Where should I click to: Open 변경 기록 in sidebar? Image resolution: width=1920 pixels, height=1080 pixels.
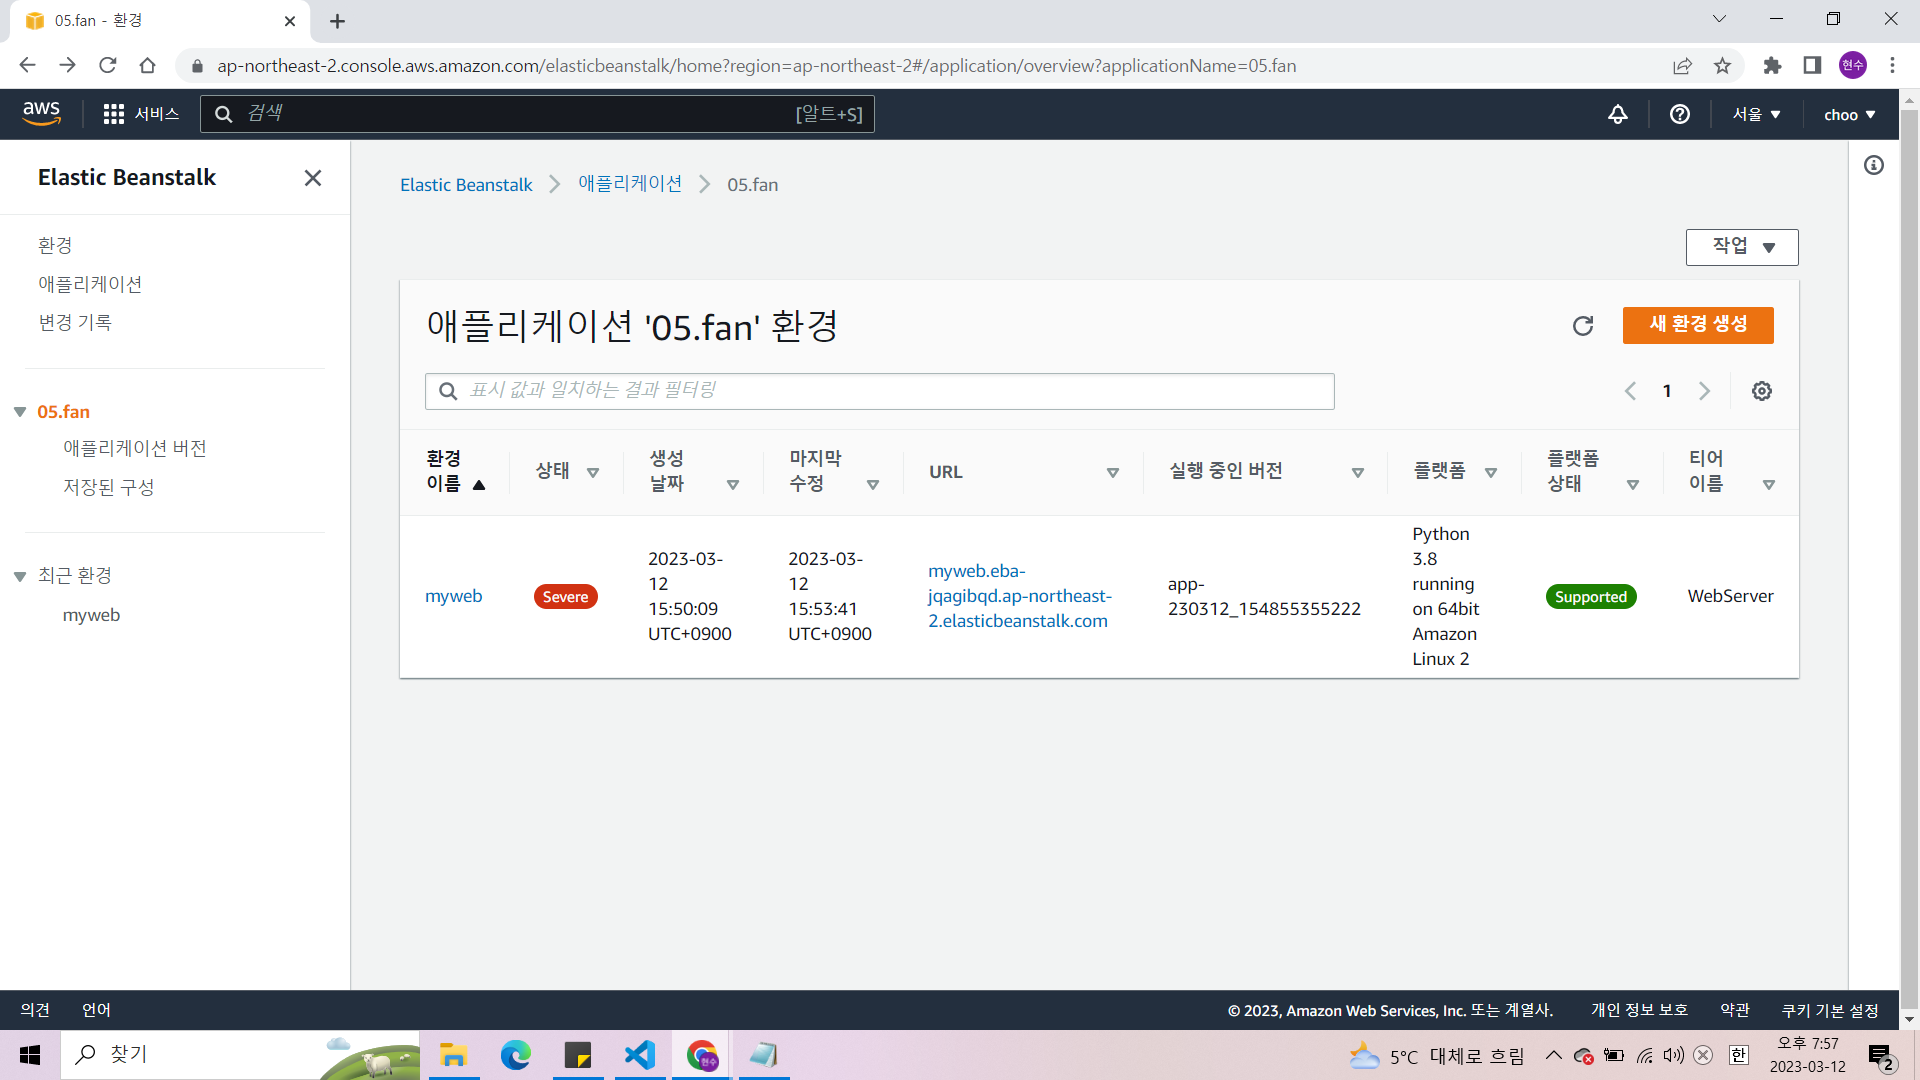coord(75,323)
